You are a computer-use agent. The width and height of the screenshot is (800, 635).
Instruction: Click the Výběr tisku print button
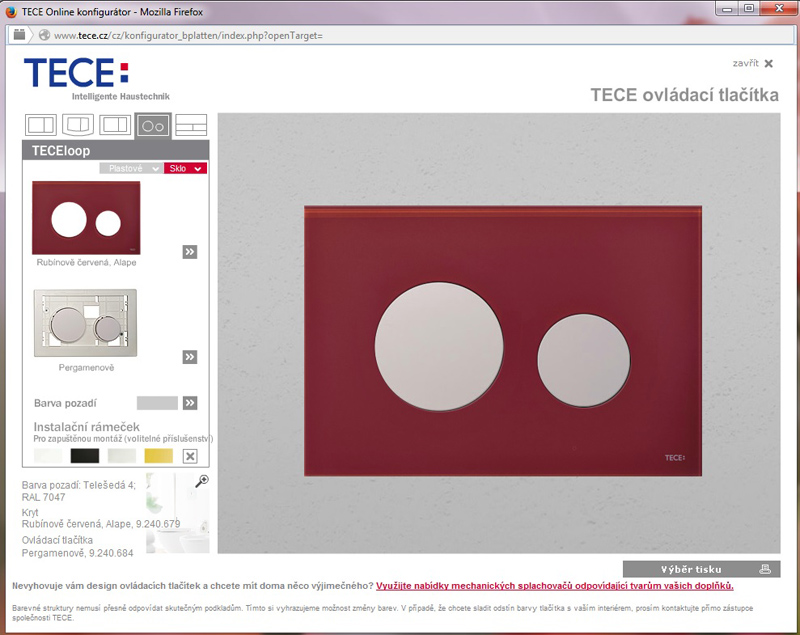point(702,569)
